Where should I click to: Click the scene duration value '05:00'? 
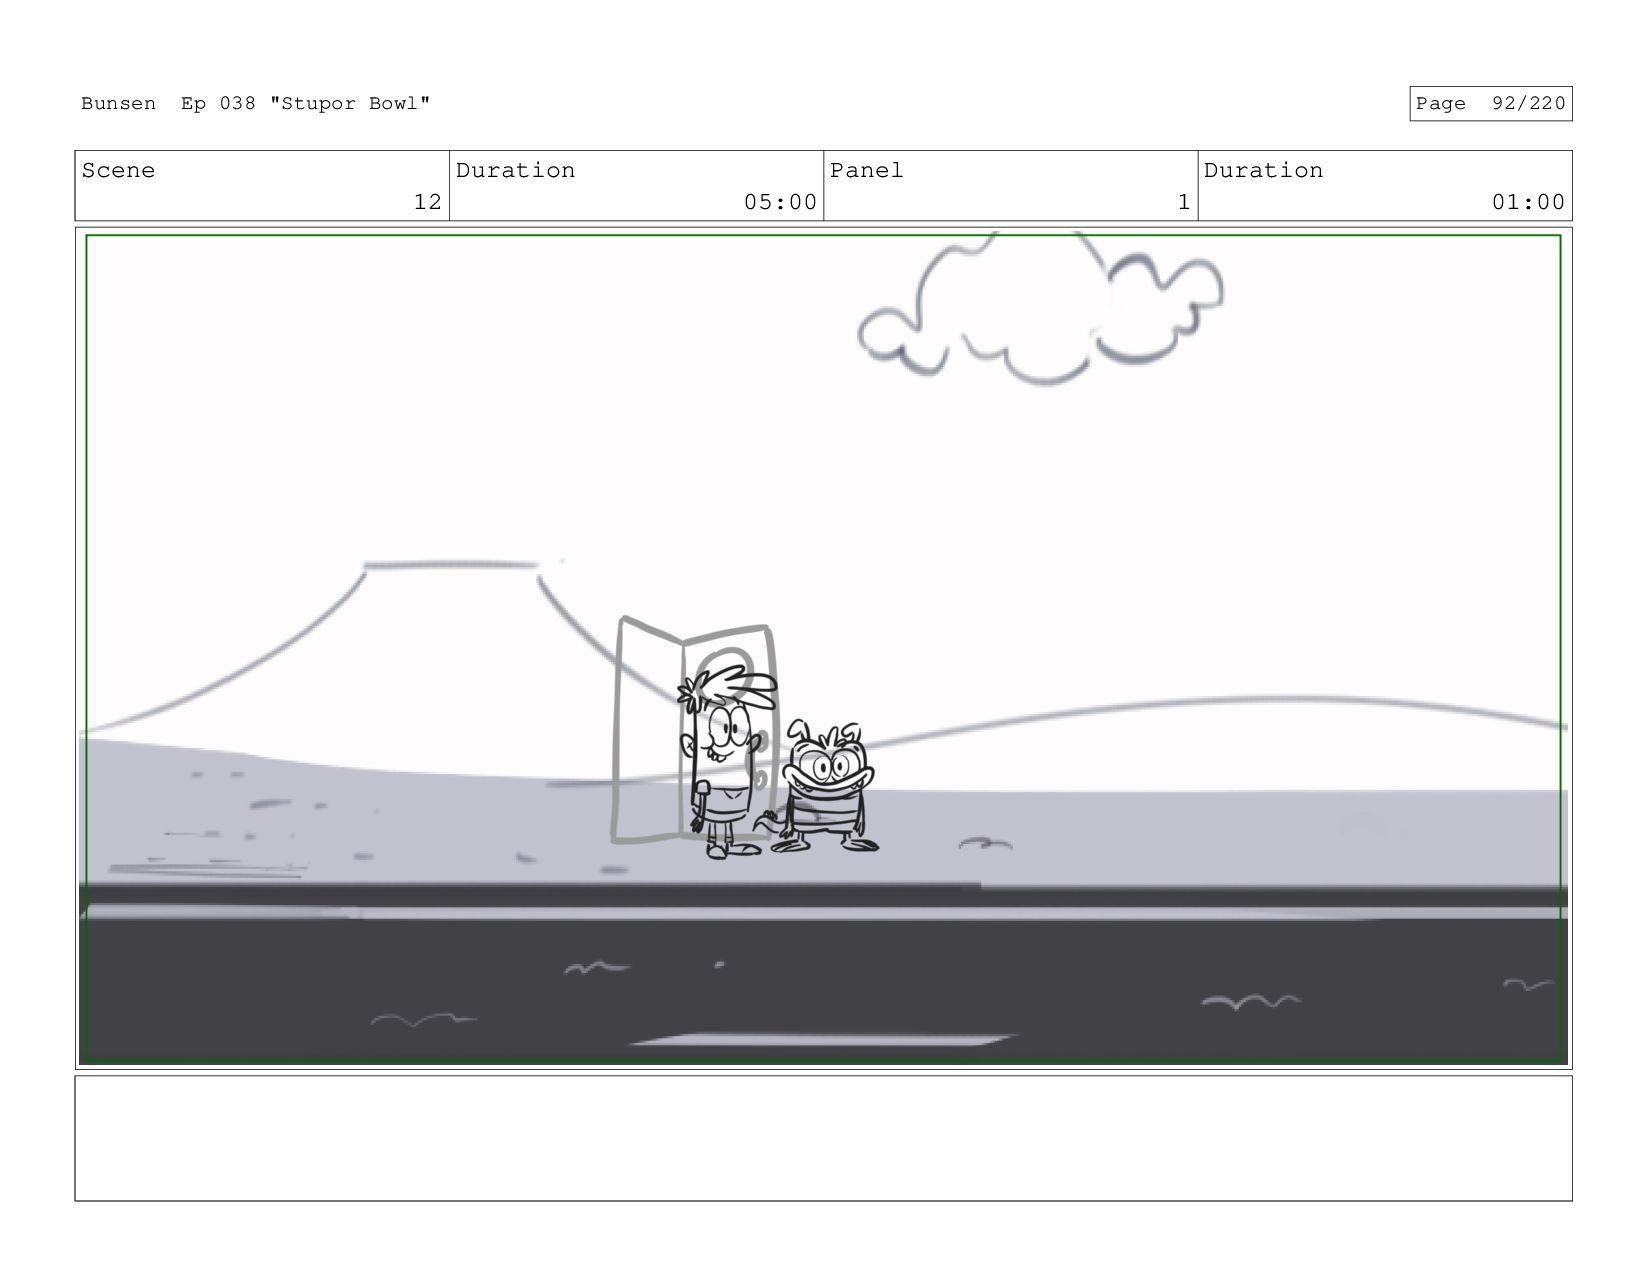point(780,202)
